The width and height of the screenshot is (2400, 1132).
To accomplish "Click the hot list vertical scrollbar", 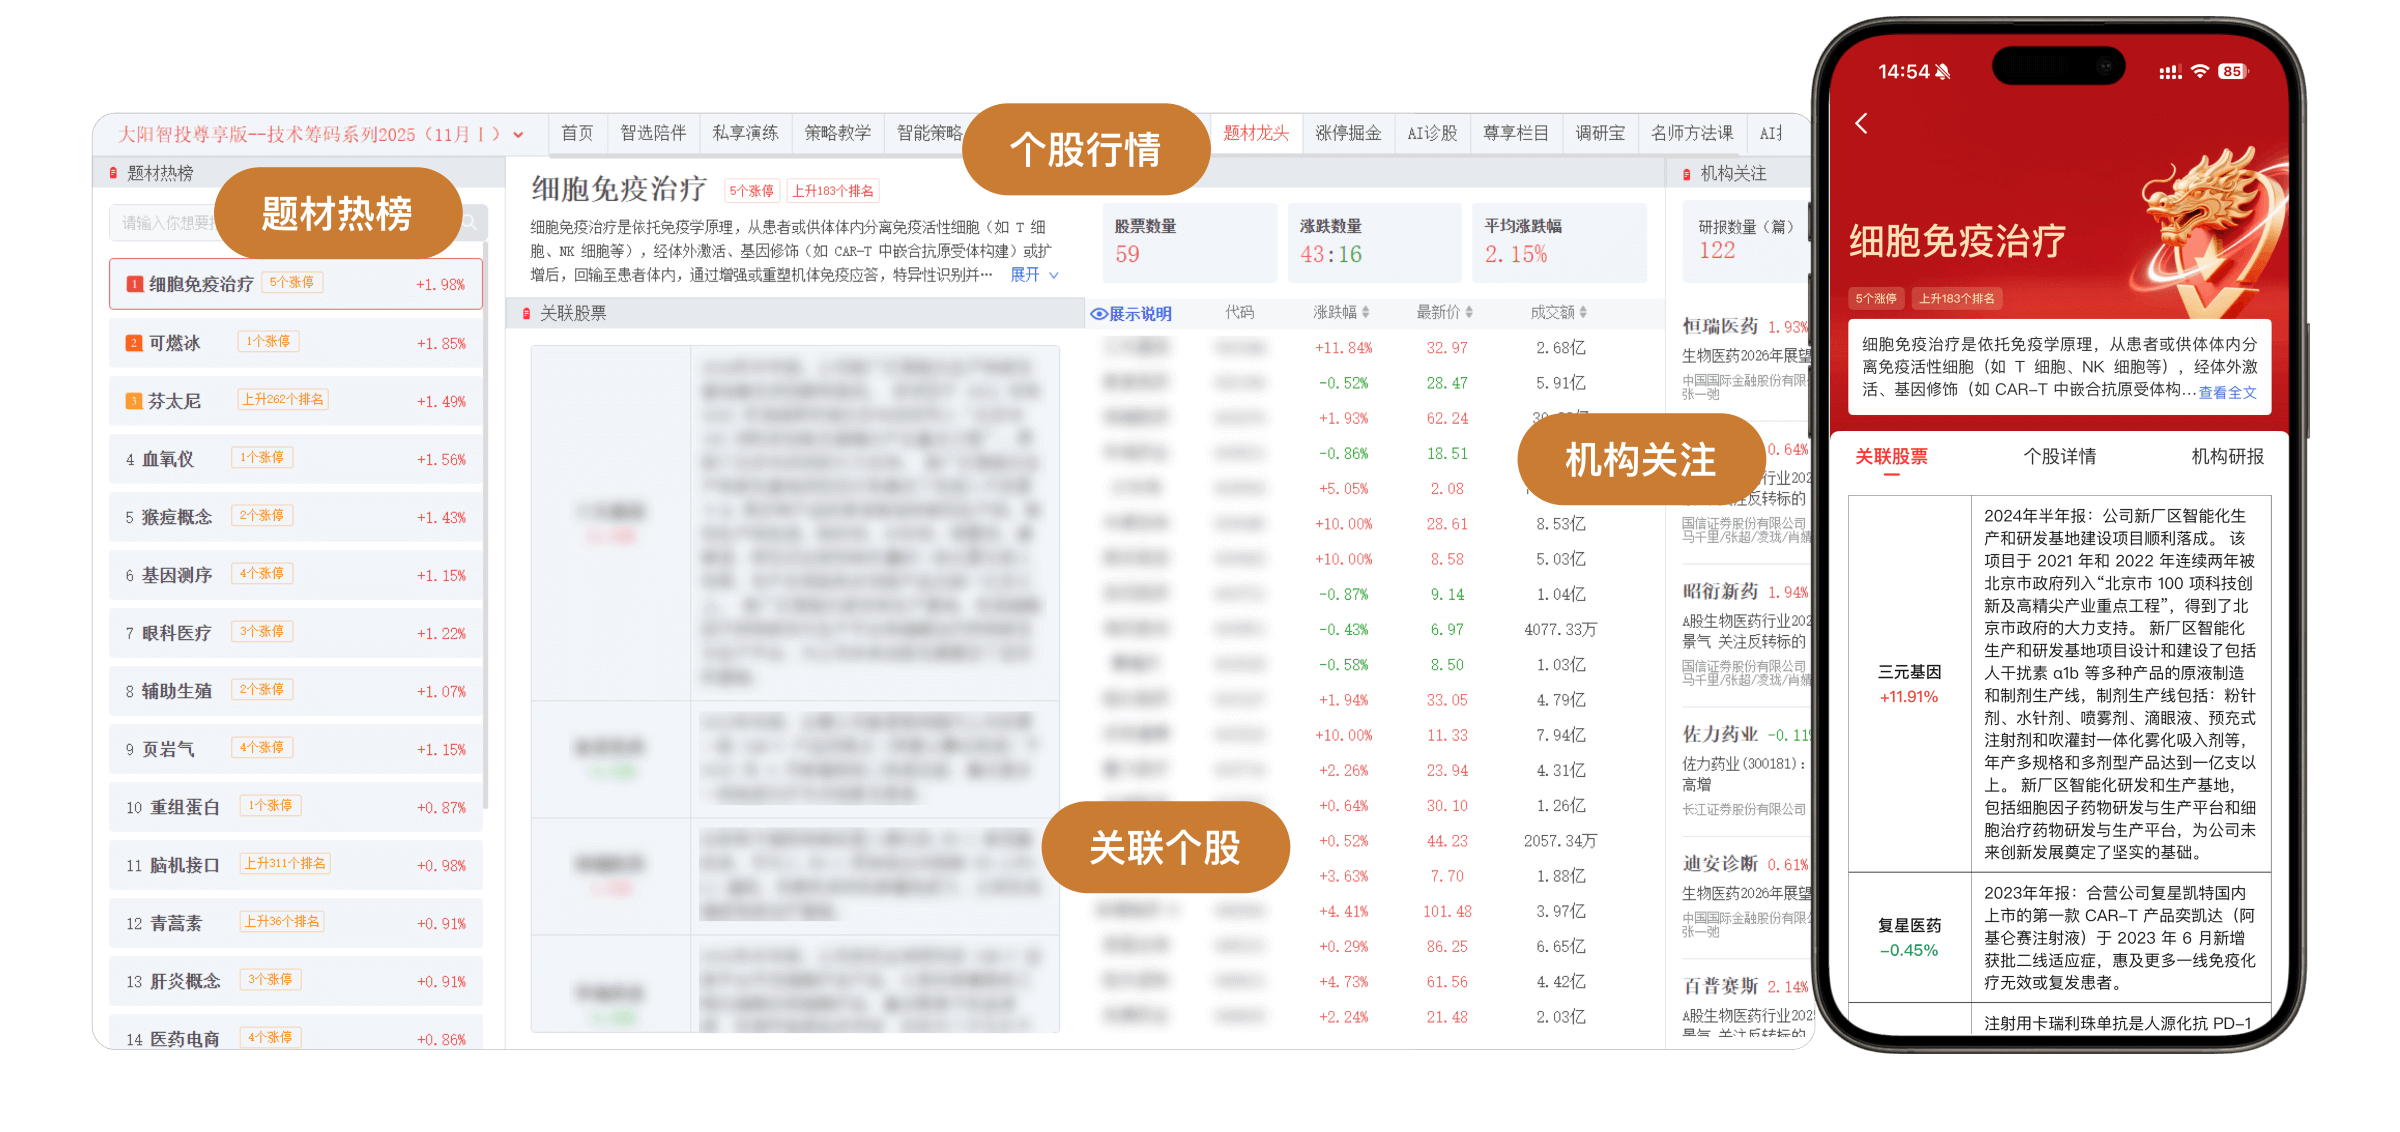I will coord(486,520).
